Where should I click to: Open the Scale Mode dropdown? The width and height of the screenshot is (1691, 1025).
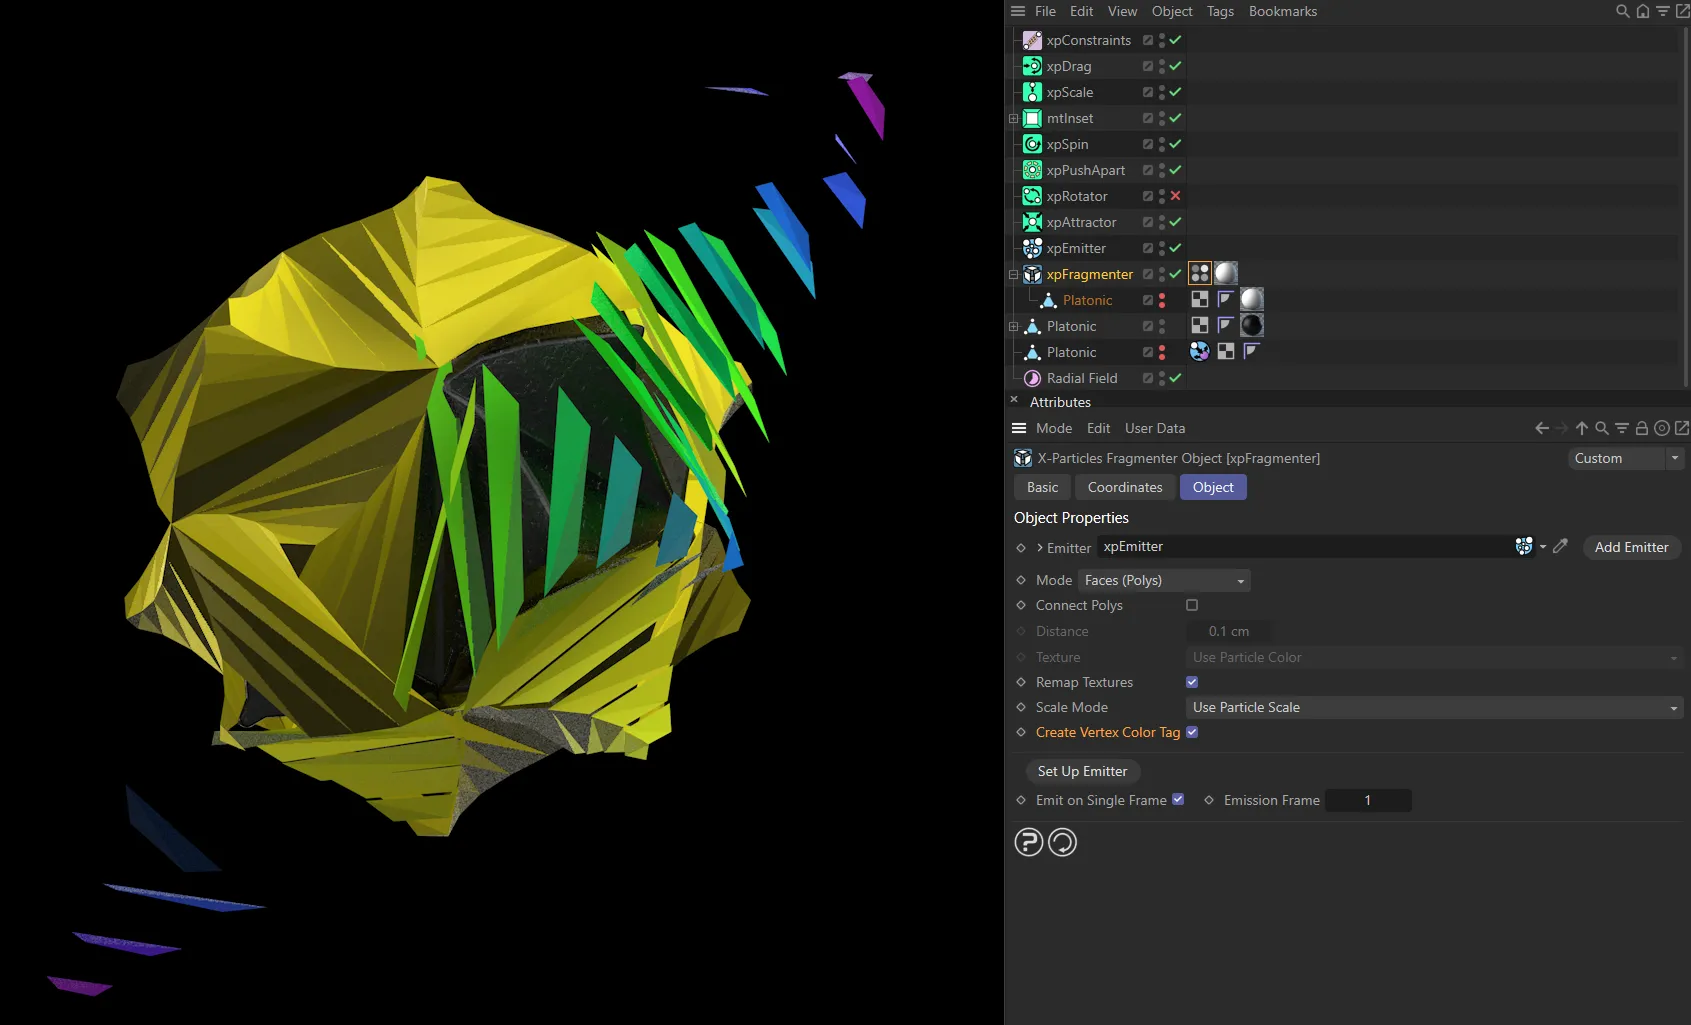pos(1433,707)
